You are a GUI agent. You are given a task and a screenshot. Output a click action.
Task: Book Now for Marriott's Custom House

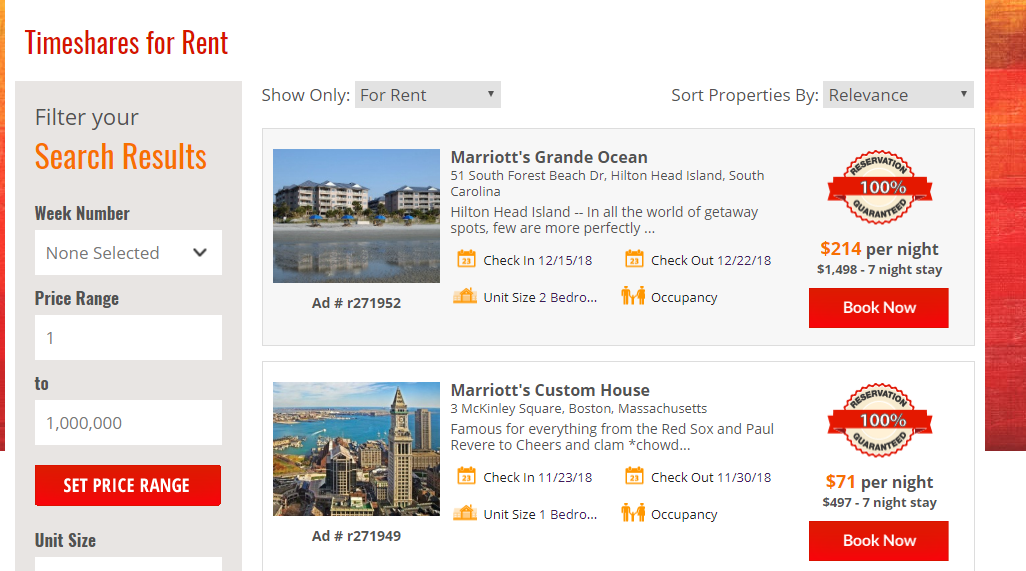(879, 540)
